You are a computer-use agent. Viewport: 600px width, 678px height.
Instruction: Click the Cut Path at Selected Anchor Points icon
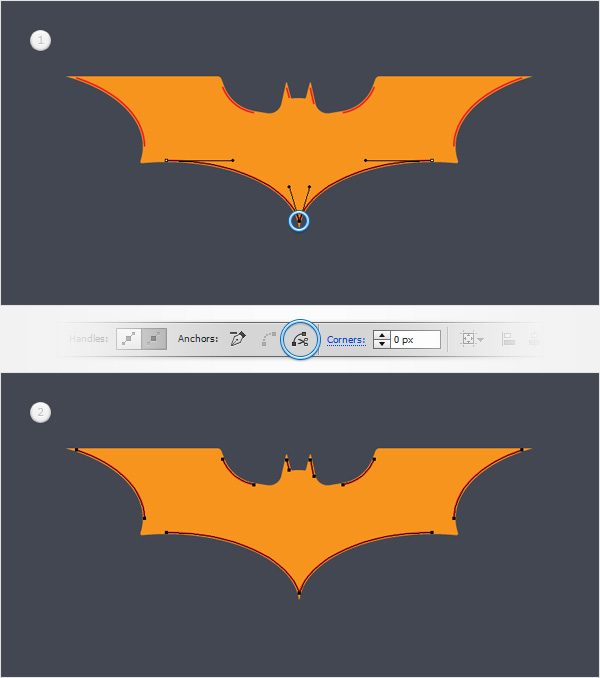point(300,339)
